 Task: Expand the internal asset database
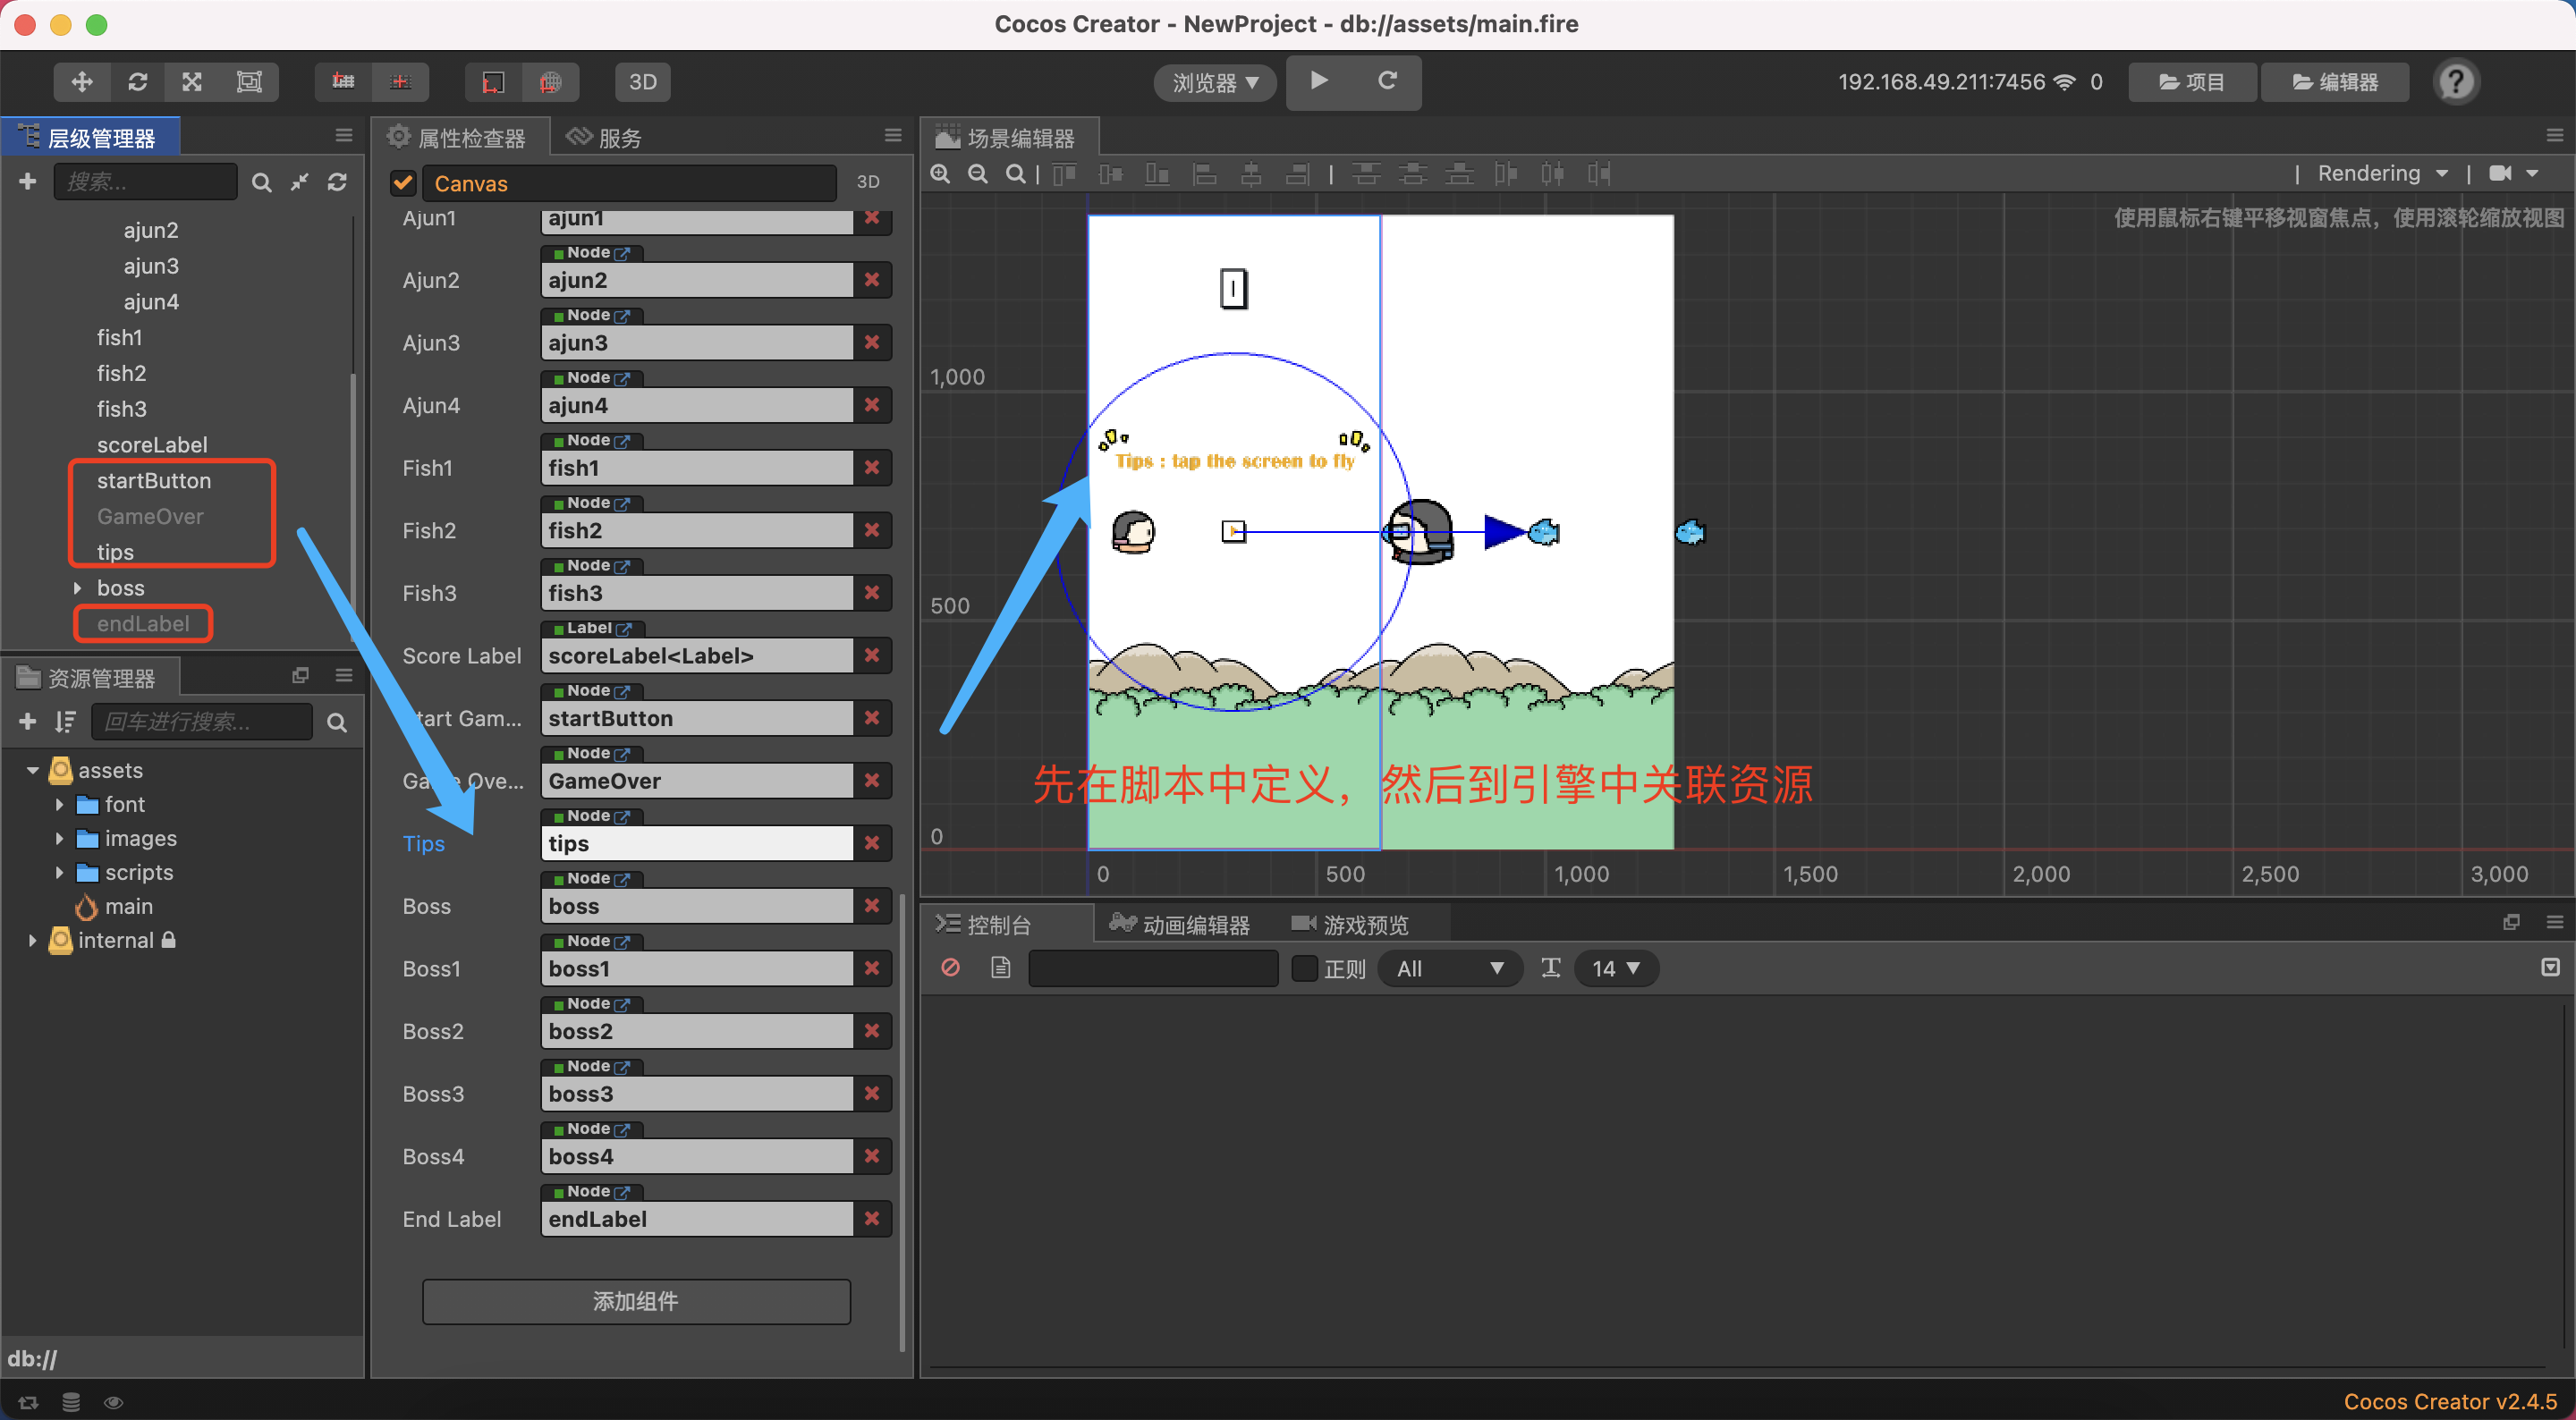point(32,941)
